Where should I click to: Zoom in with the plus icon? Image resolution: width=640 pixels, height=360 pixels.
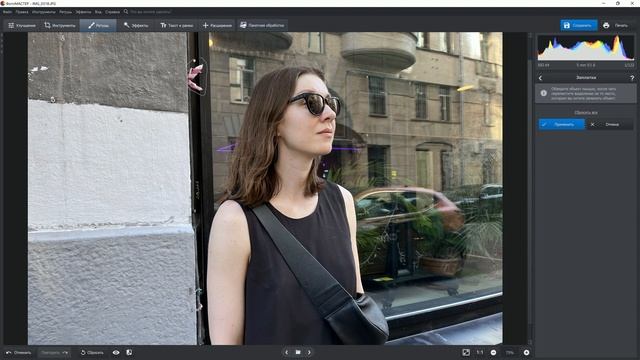pyautogui.click(x=527, y=352)
